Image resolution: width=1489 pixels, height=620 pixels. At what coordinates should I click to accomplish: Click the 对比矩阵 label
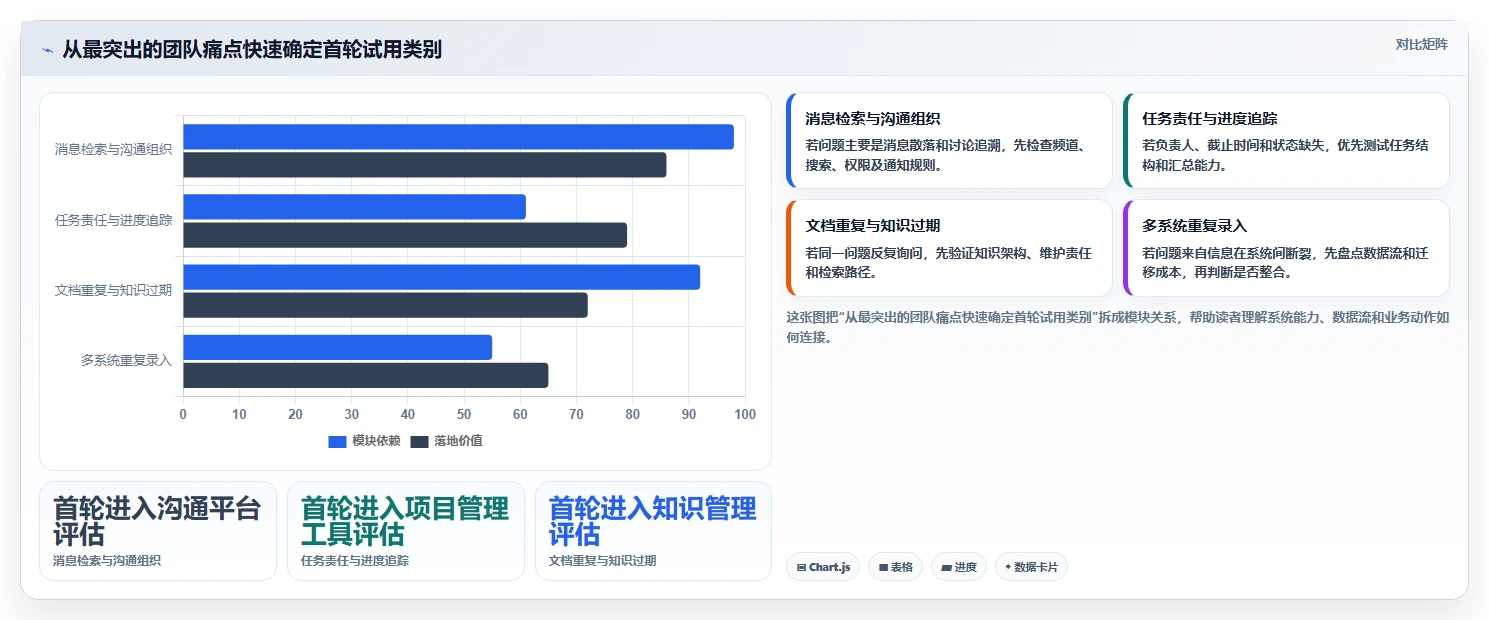[1422, 44]
